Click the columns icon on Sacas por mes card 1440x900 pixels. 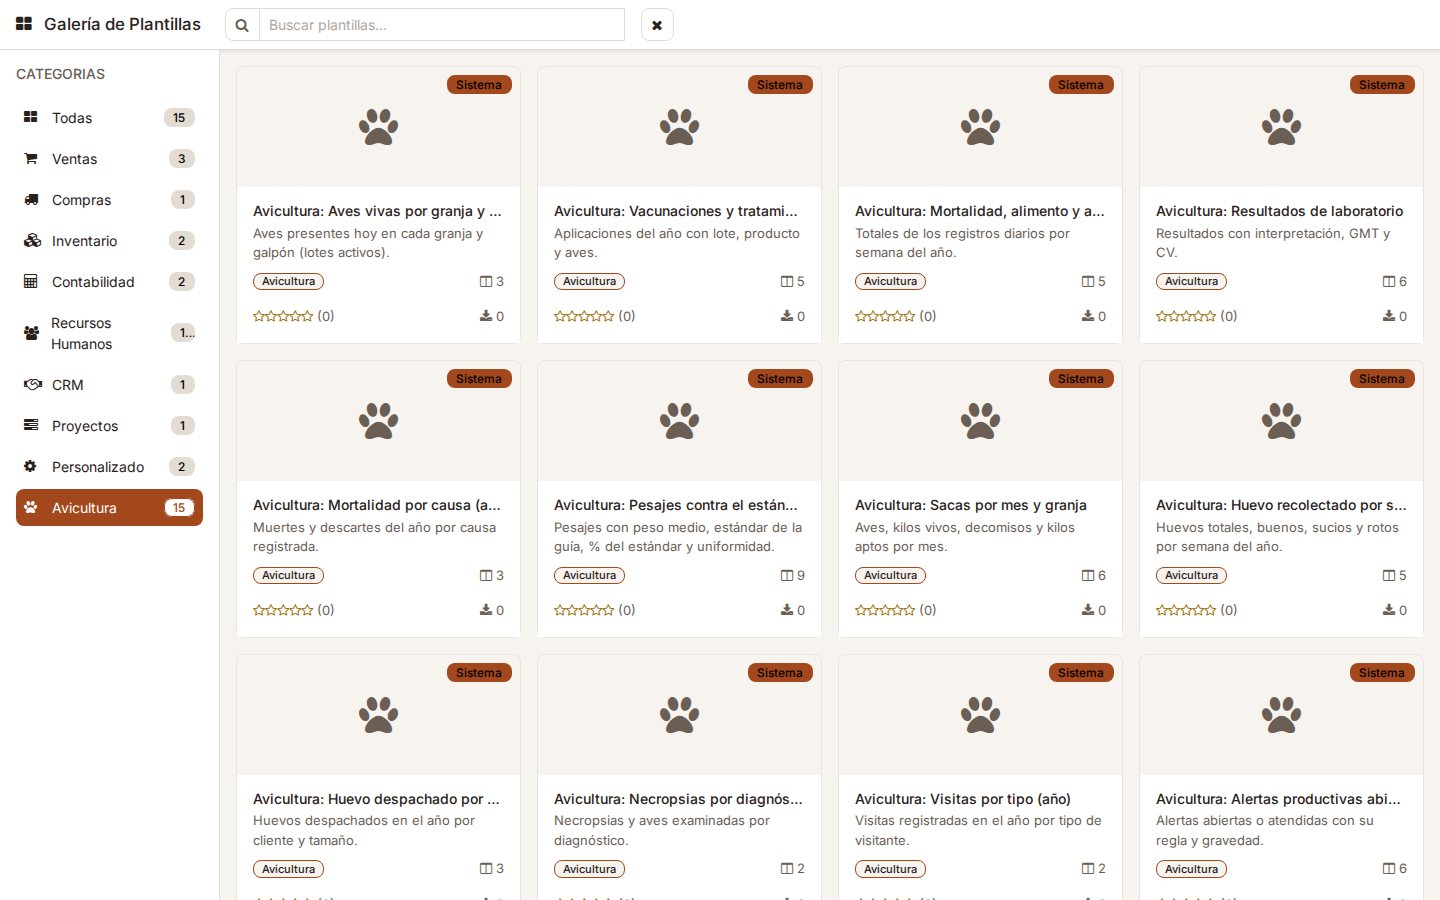pos(1088,576)
